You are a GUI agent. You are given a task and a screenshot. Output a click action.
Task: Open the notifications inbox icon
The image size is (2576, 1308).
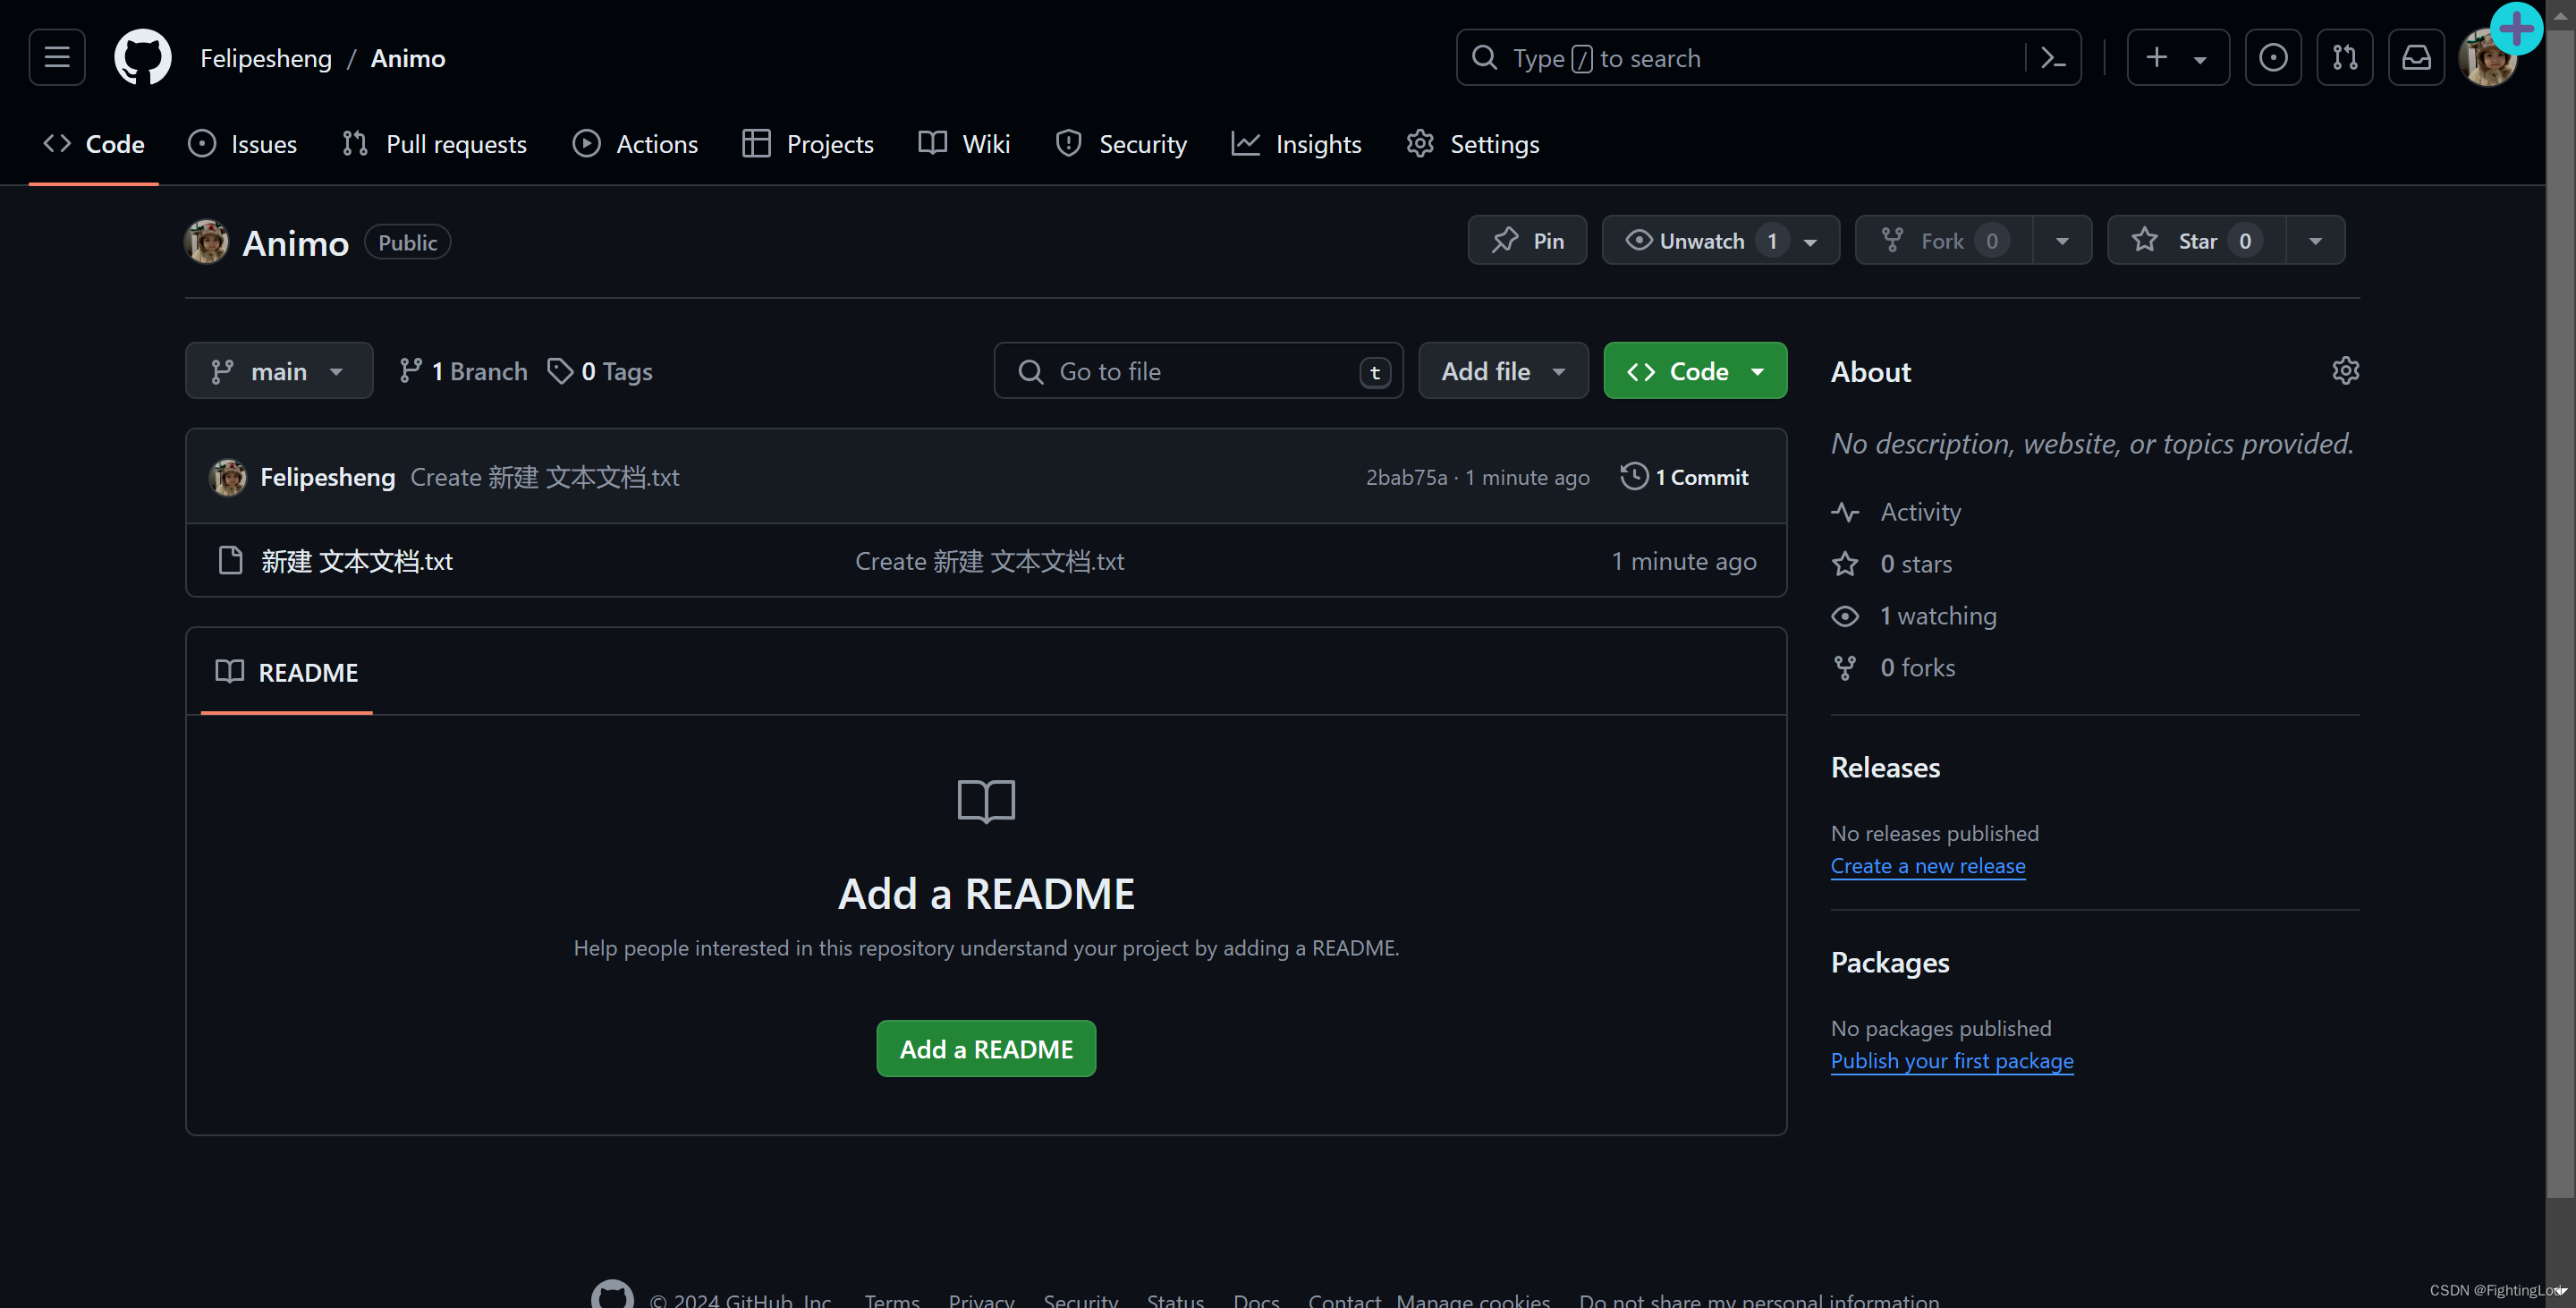click(2417, 57)
